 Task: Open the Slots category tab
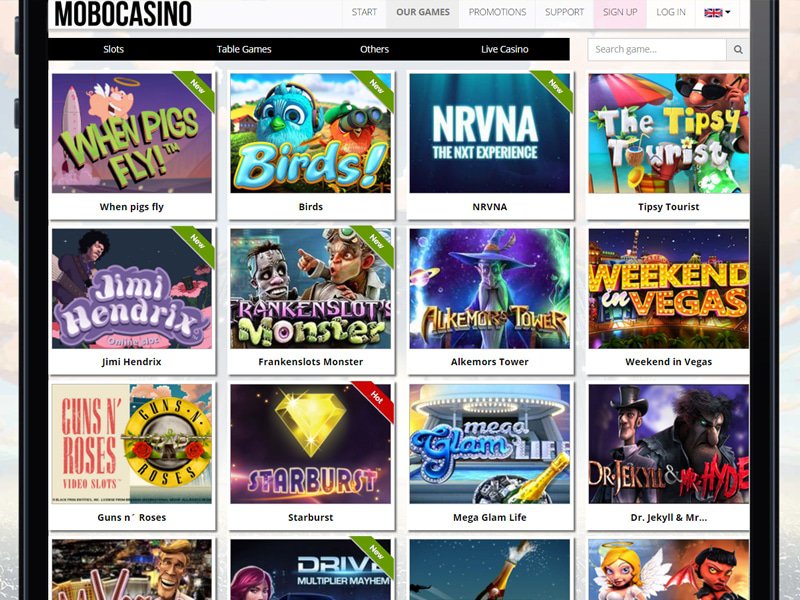coord(113,49)
